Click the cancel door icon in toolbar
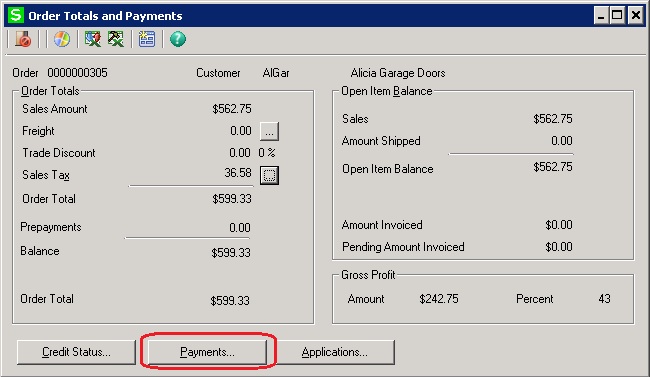The image size is (650, 377). tap(23, 39)
